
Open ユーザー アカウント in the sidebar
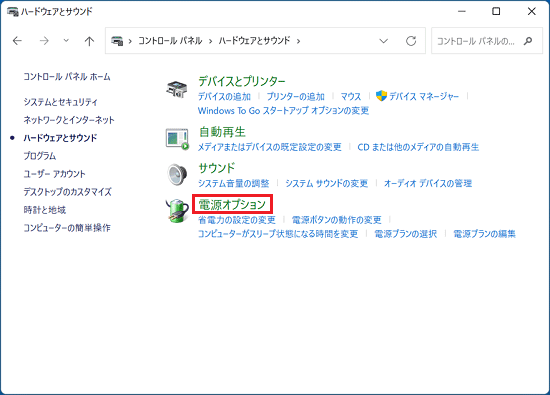coord(54,174)
